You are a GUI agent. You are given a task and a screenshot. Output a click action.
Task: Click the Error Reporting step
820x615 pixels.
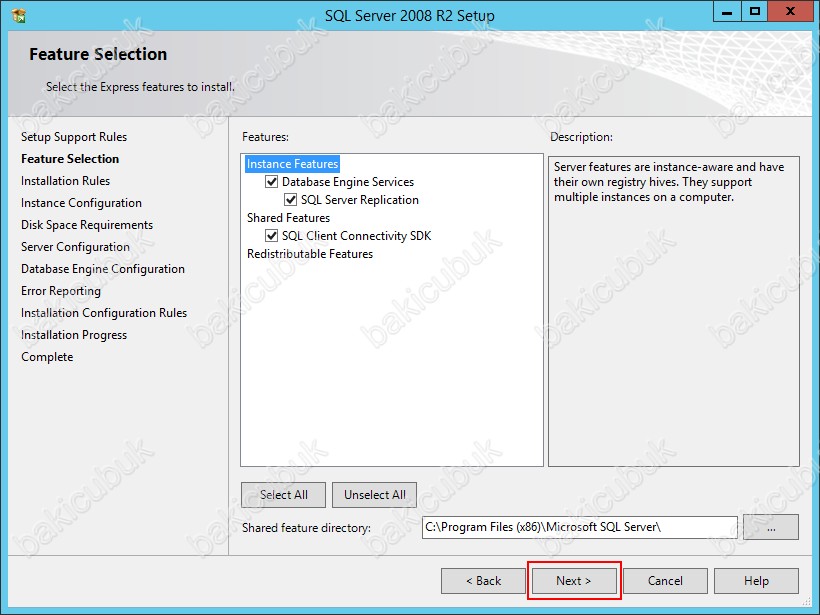click(61, 291)
